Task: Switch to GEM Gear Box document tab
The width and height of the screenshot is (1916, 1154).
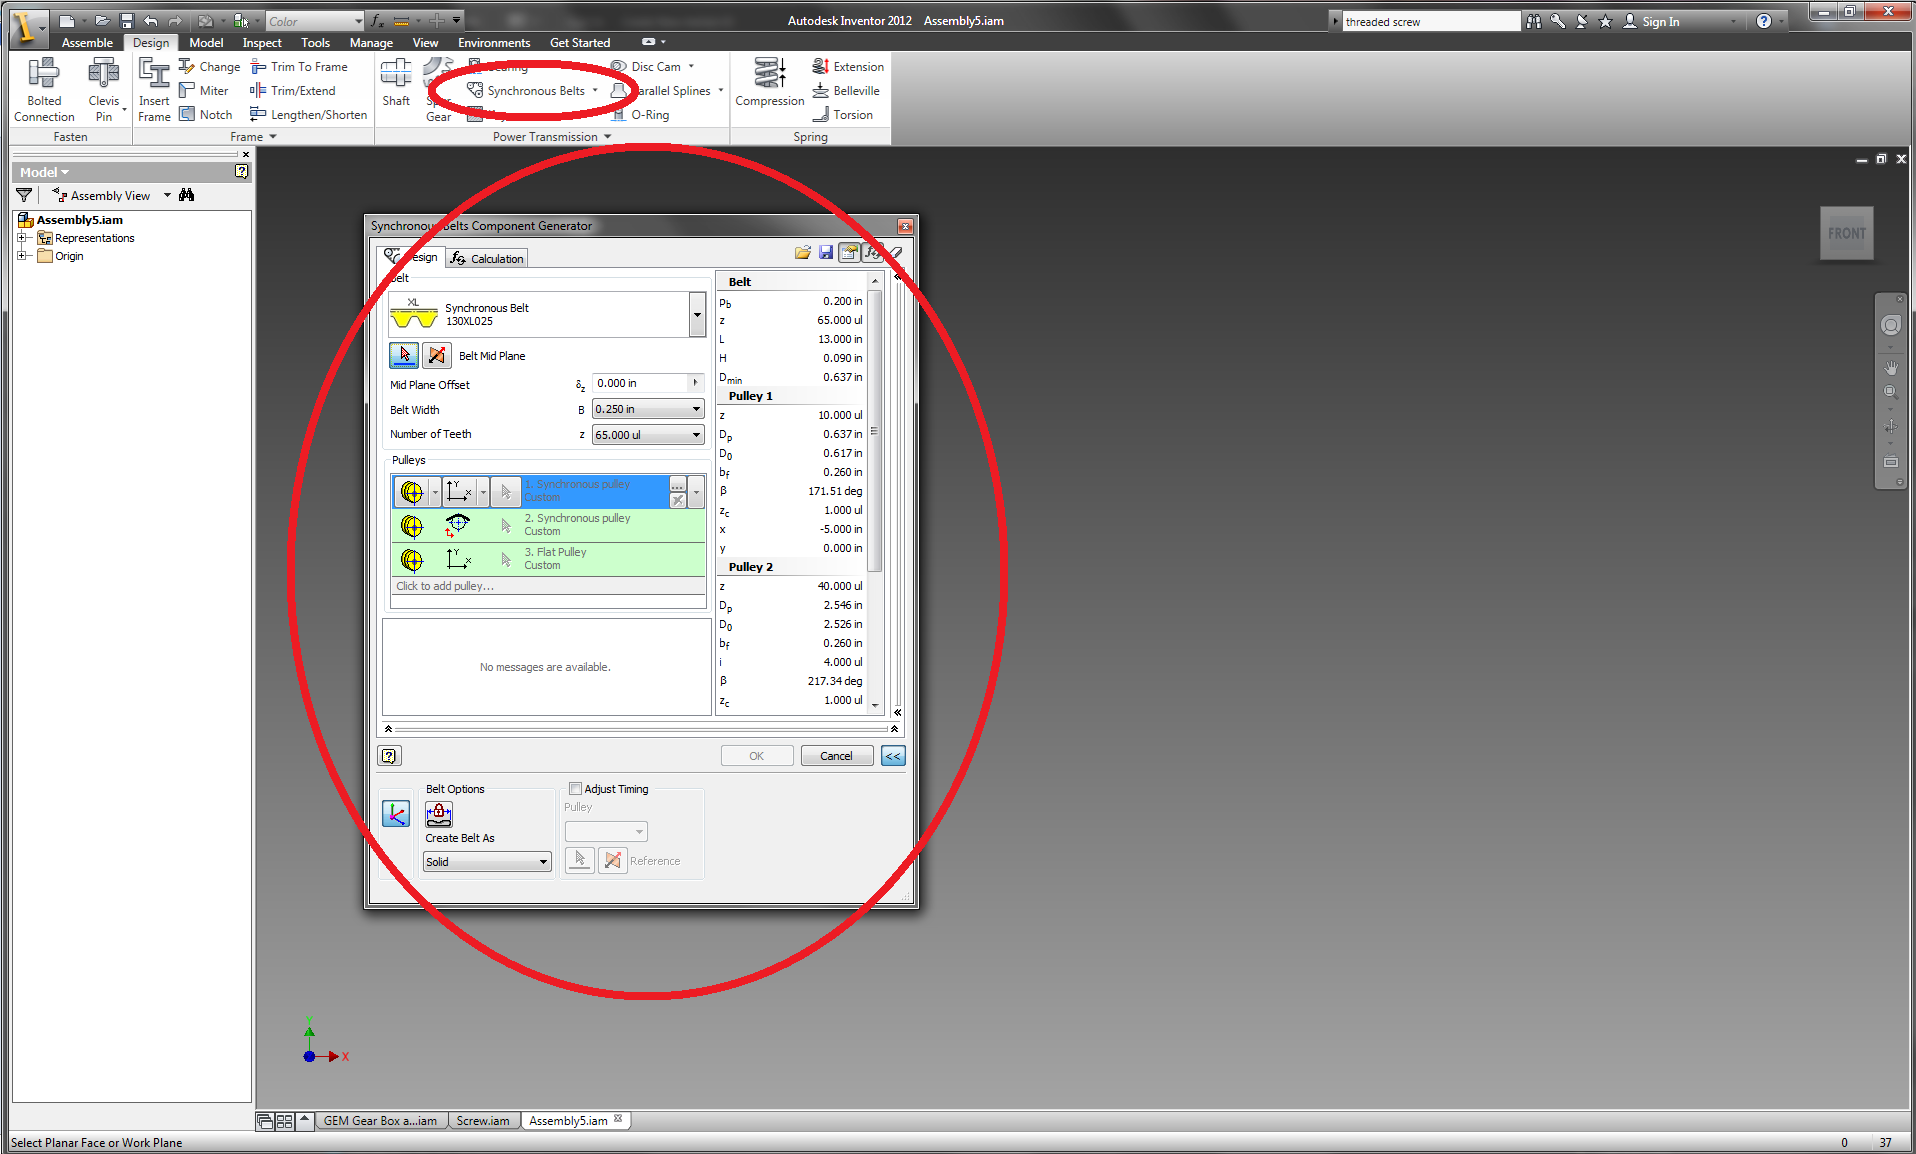Action: coord(380,1121)
